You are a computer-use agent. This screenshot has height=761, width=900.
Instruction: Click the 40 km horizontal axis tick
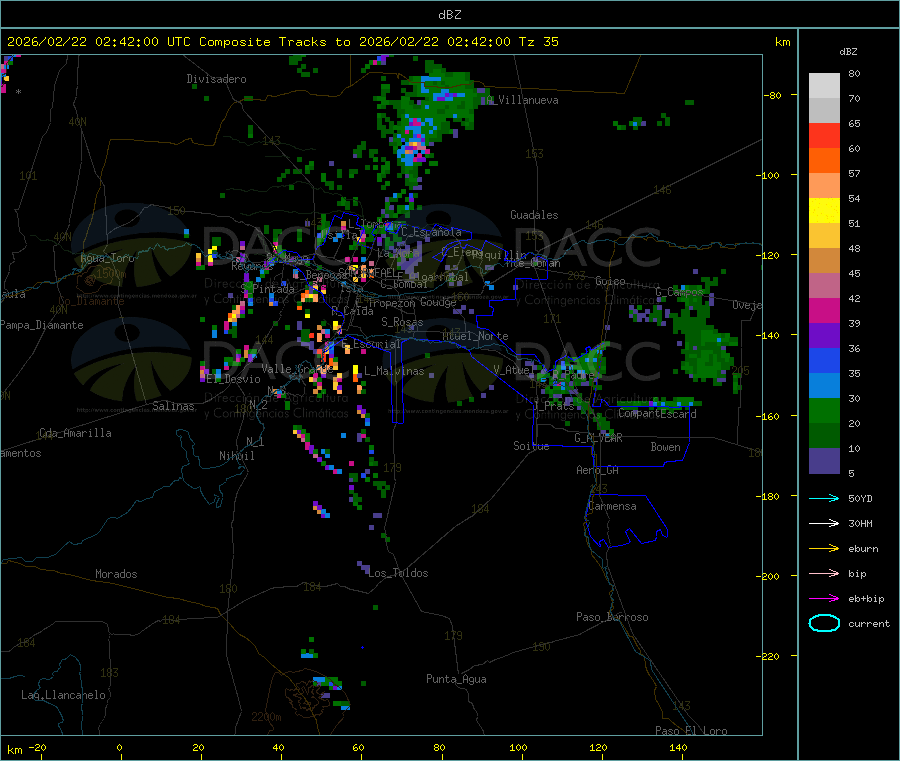278,747
